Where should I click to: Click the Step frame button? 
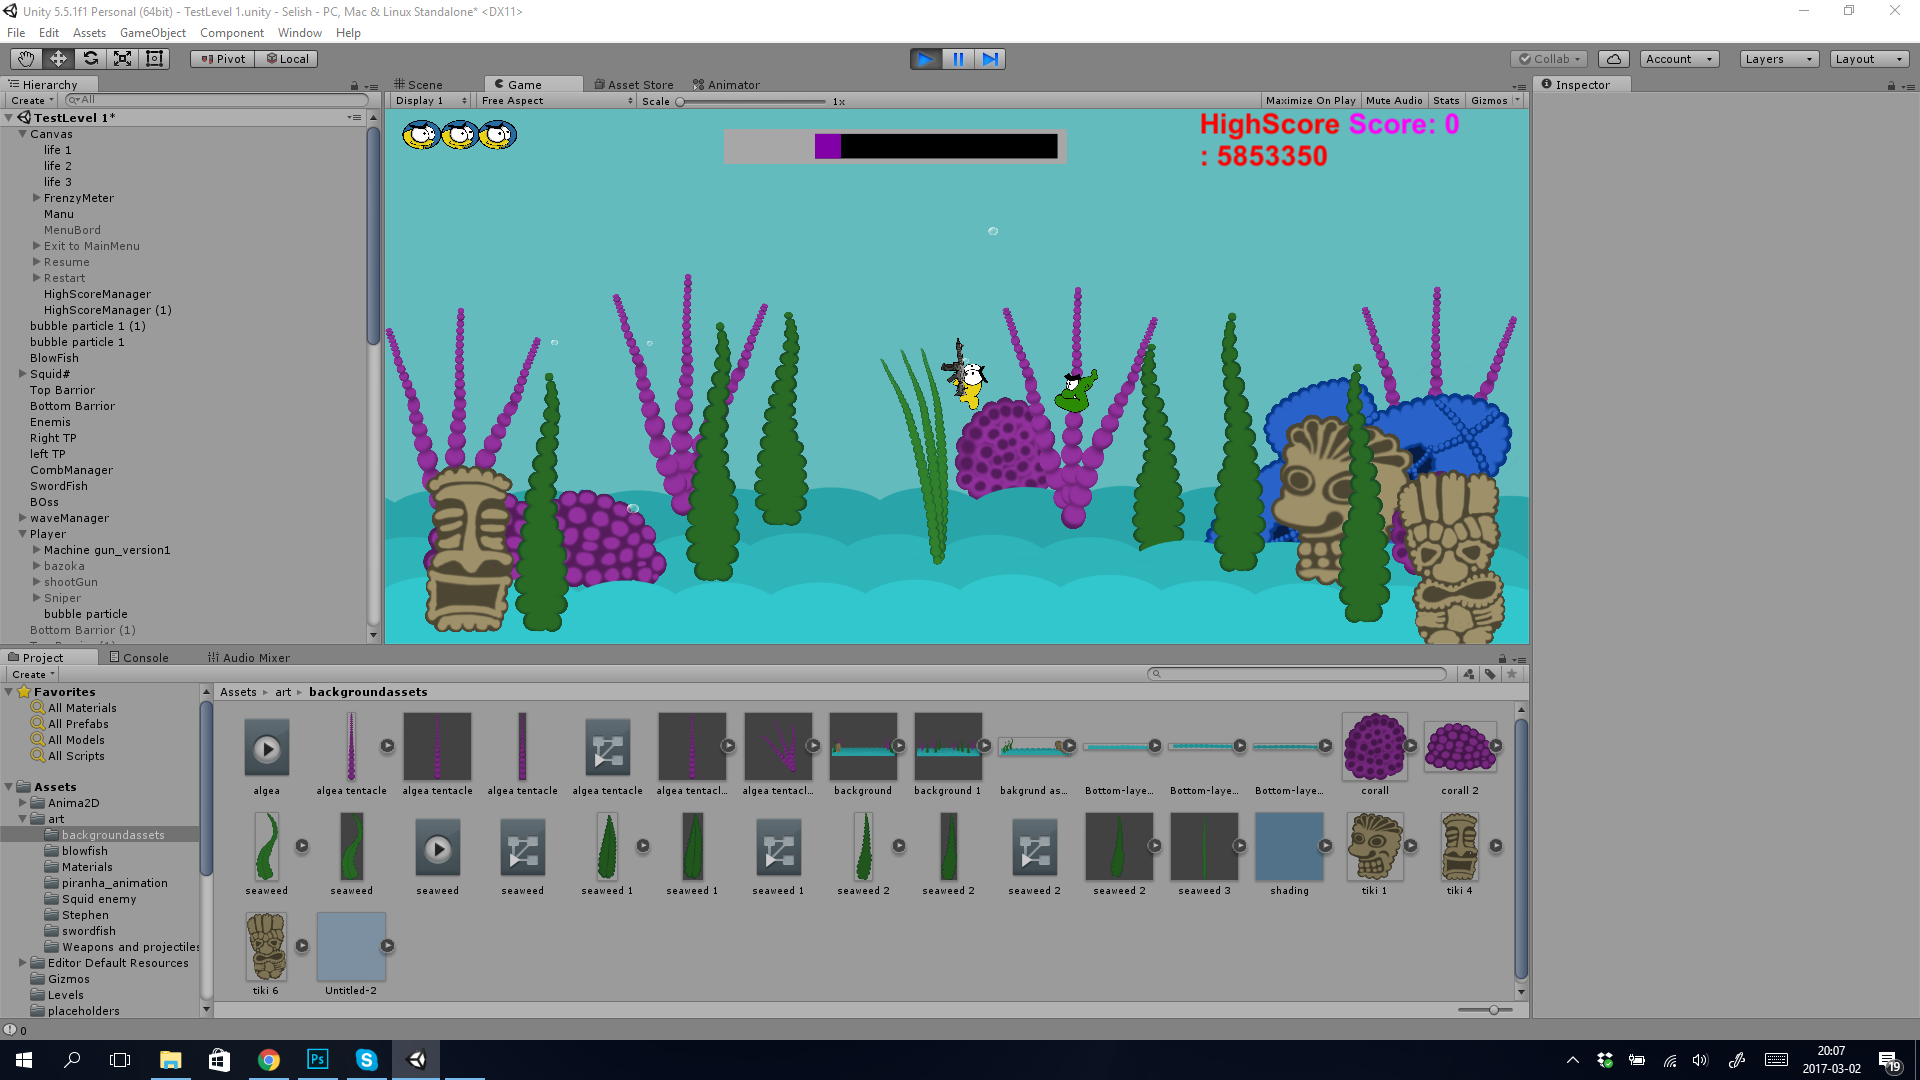(990, 59)
